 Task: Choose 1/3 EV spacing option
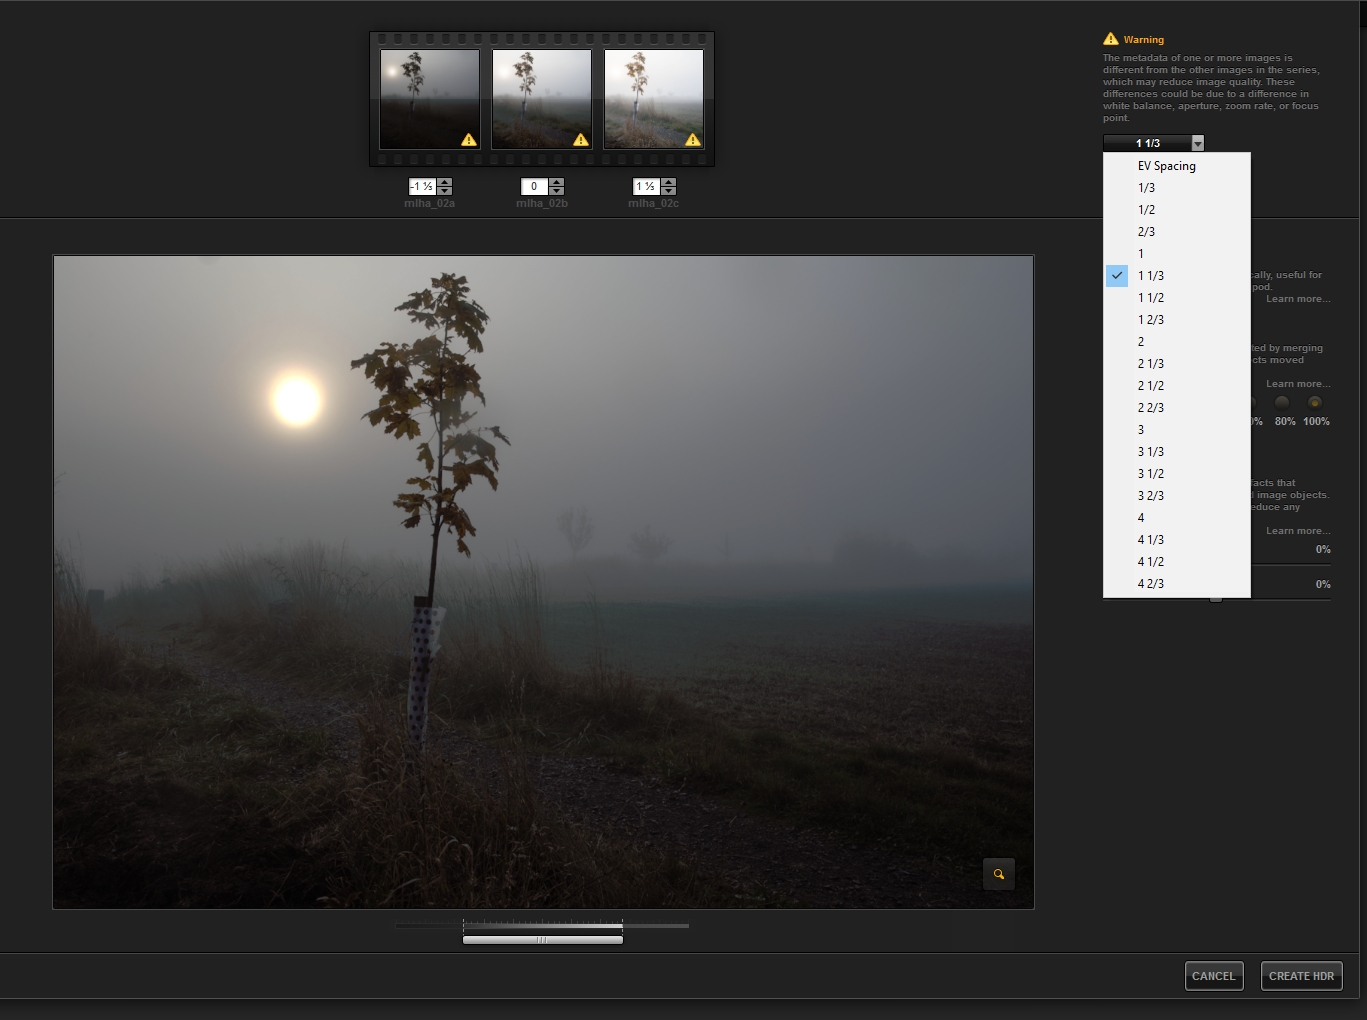tap(1146, 188)
